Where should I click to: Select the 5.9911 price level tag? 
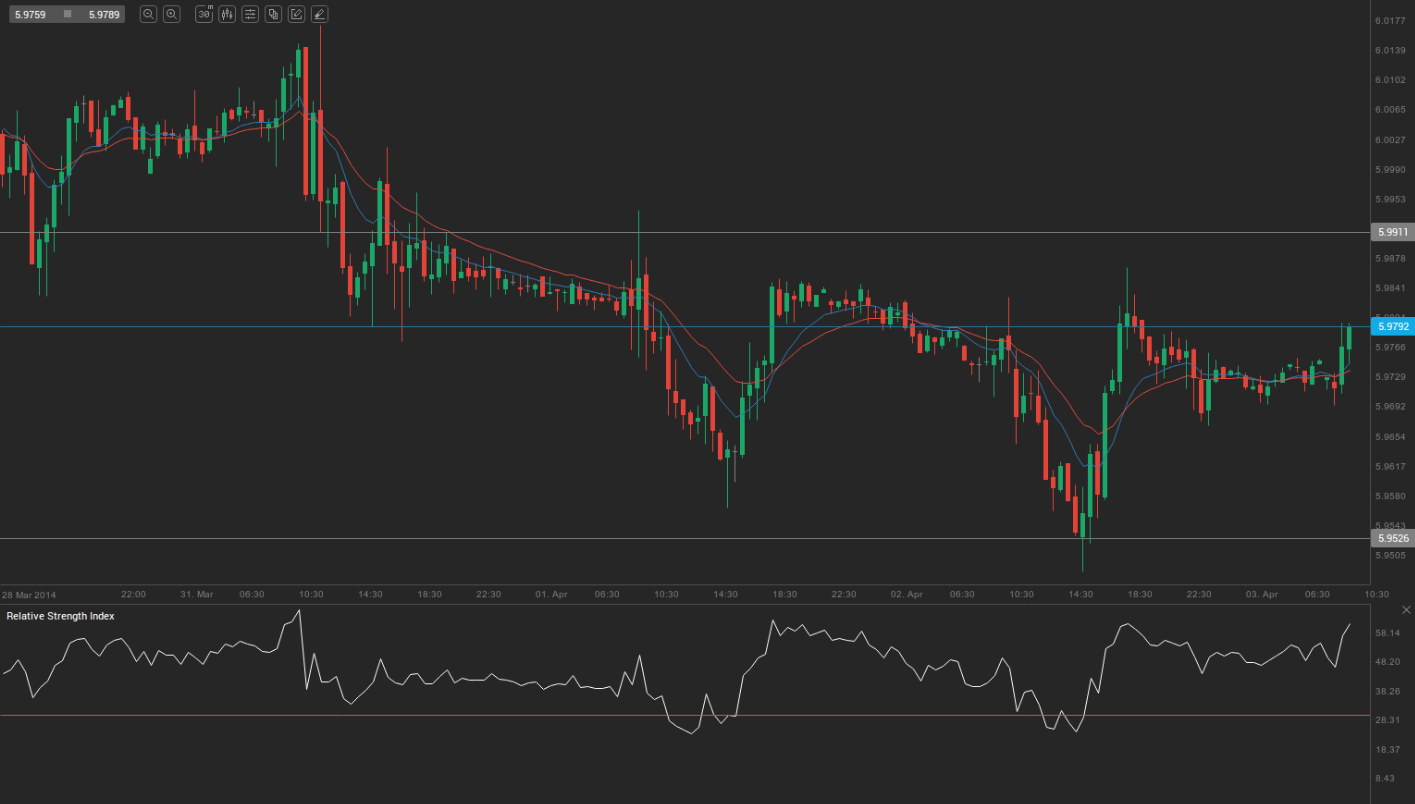coord(1392,232)
